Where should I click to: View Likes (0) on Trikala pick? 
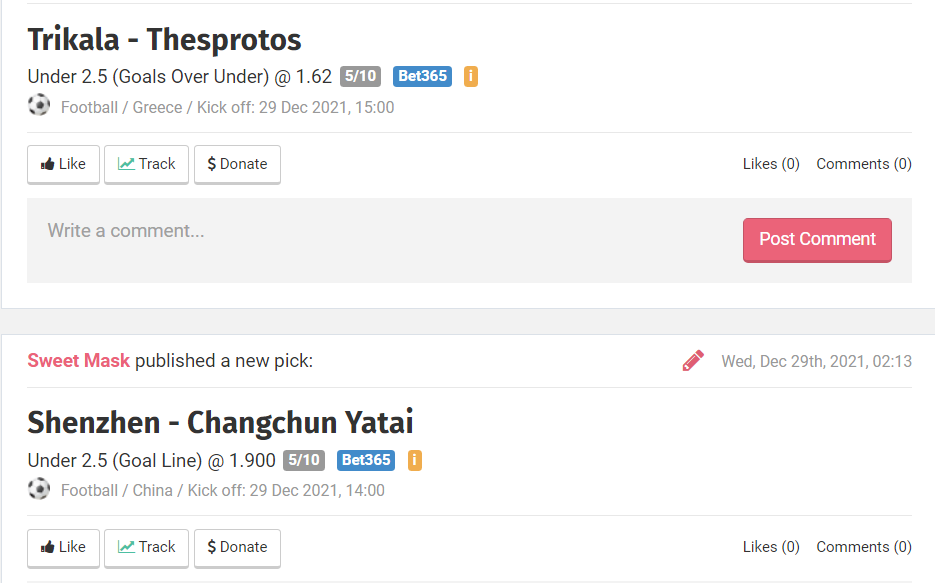pos(771,164)
